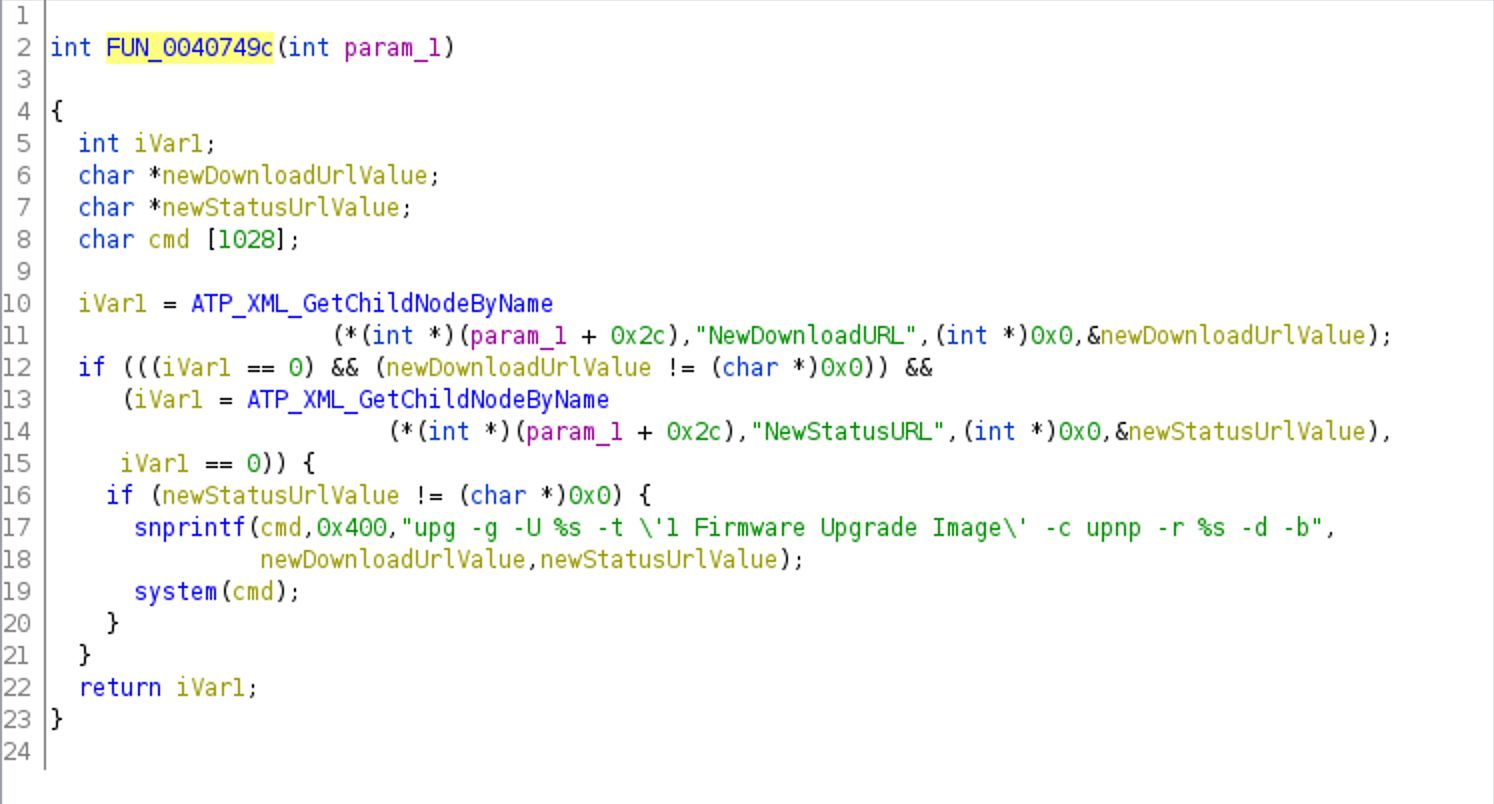Click newStatusUrlValue in the line 16 condition

click(281, 495)
